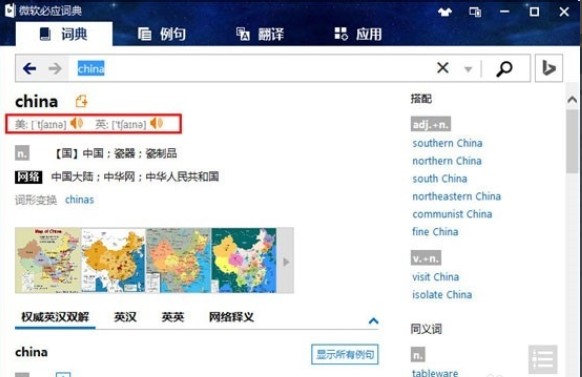This screenshot has height=377, width=582.
Task: Click inside the china search field
Action: pyautogui.click(x=252, y=68)
